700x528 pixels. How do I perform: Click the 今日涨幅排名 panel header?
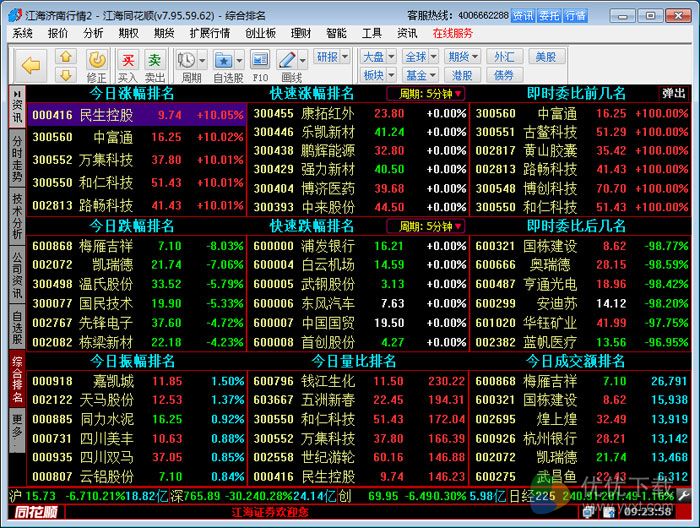tap(132, 93)
